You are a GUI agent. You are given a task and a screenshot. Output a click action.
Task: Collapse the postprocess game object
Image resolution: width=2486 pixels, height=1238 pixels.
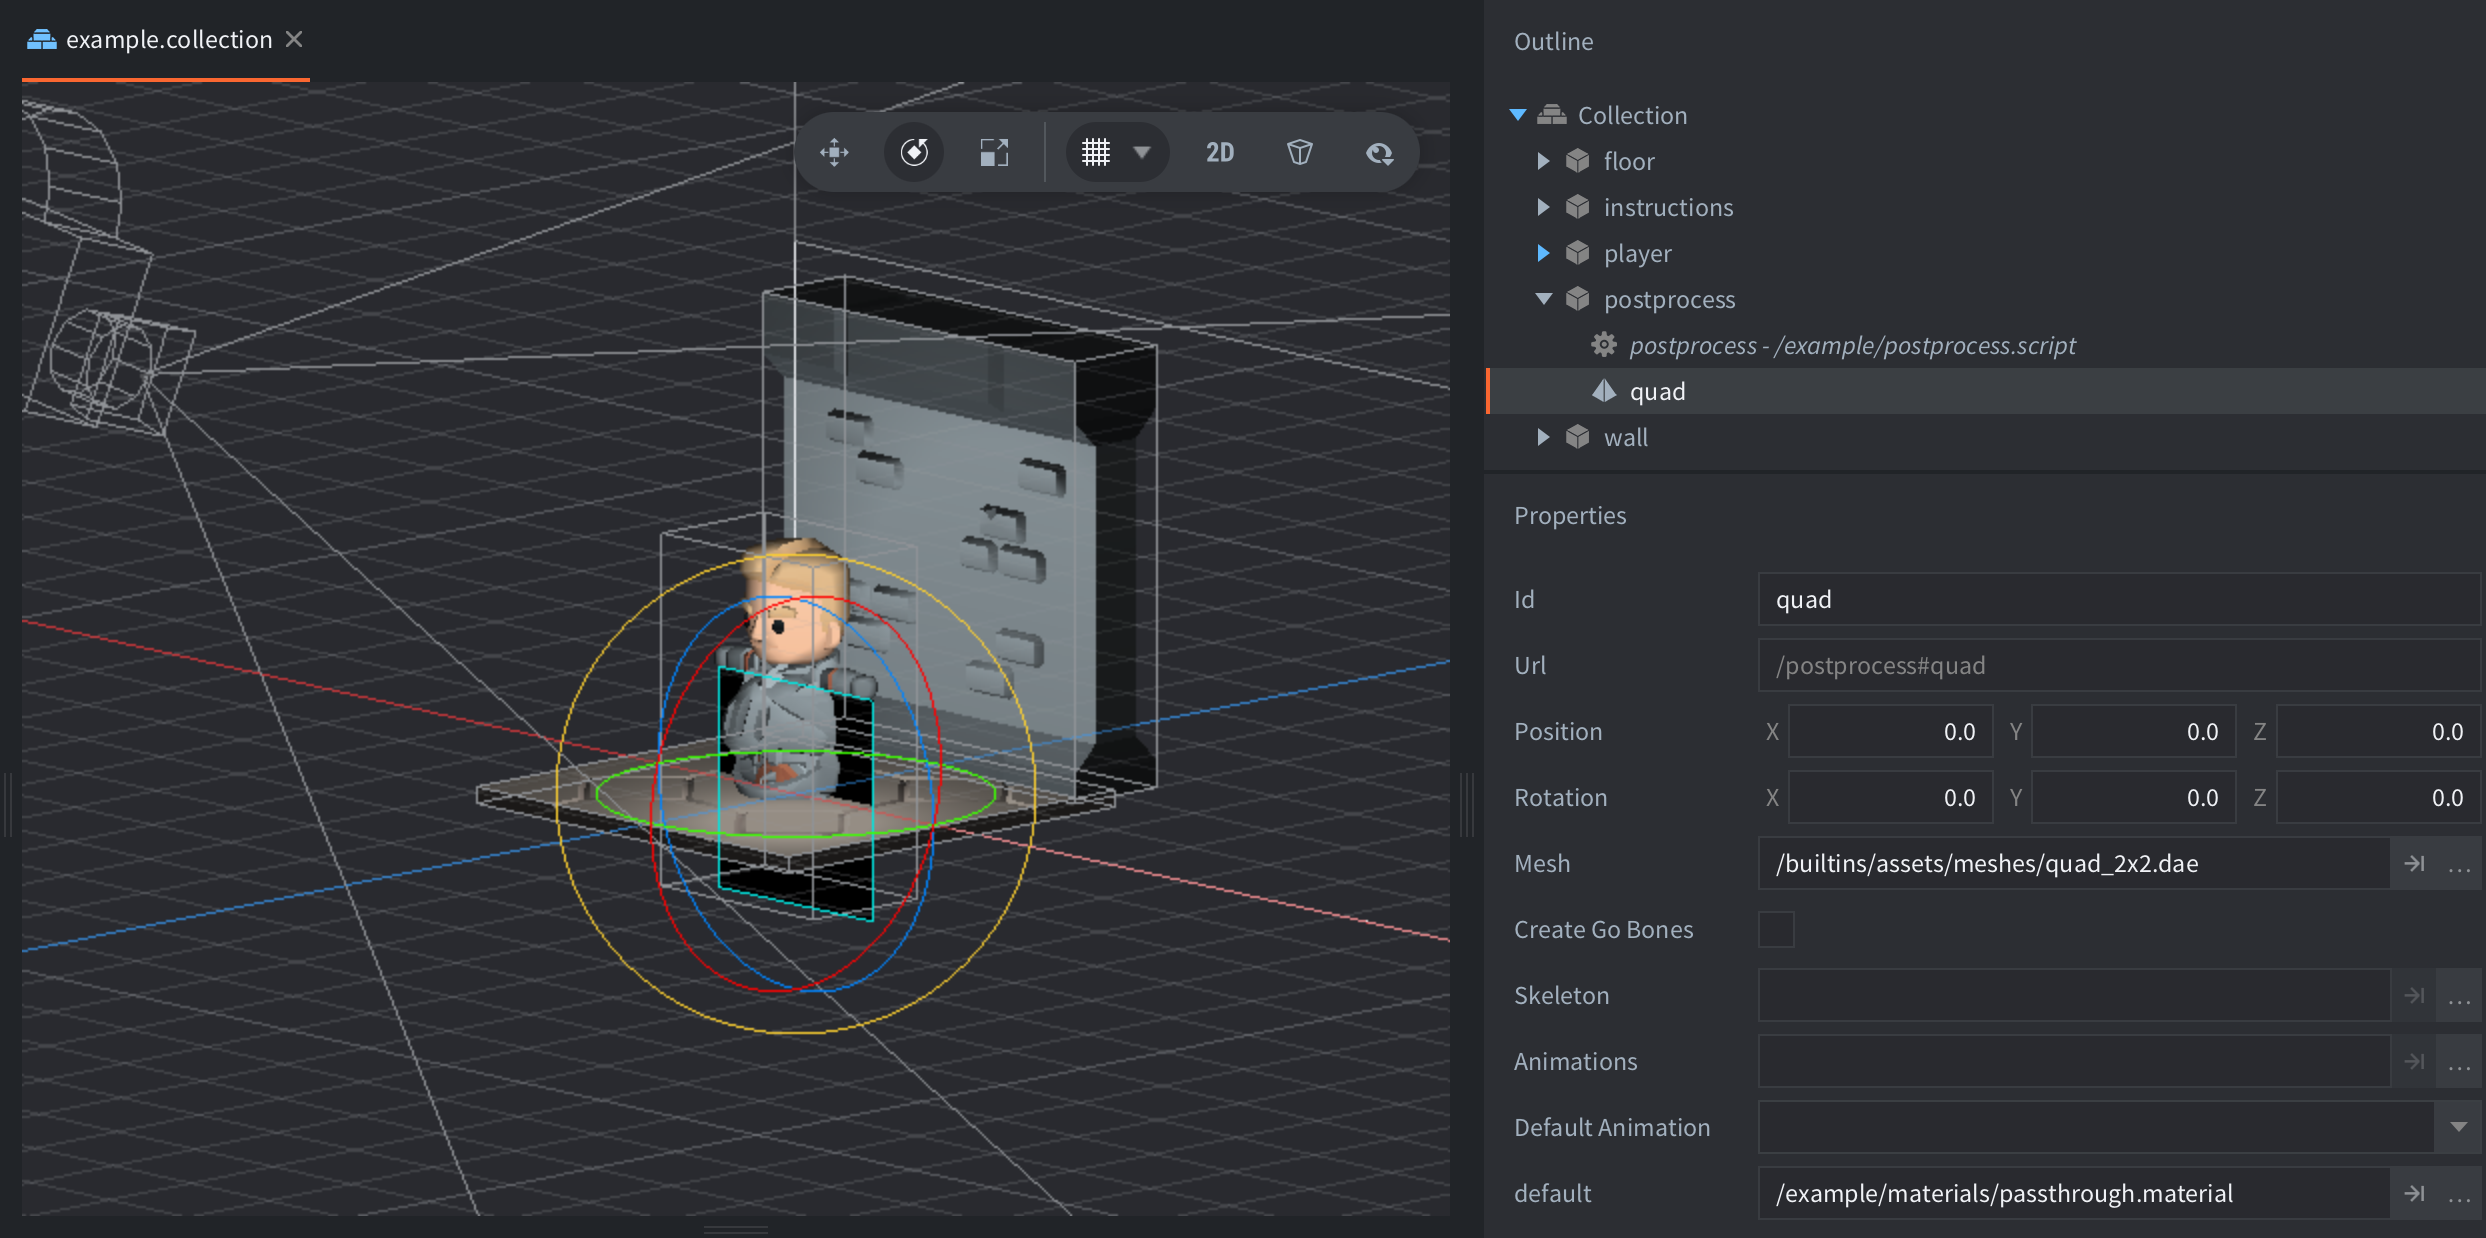pos(1543,299)
